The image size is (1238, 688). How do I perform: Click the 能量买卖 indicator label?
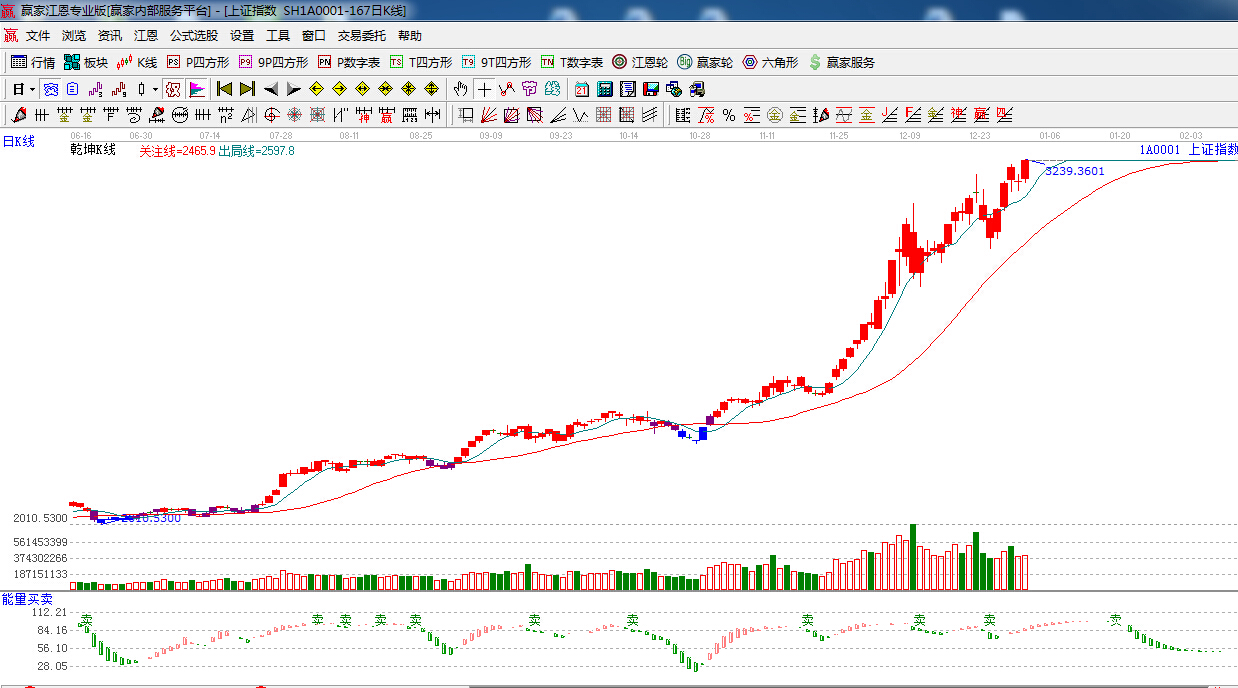(27, 599)
